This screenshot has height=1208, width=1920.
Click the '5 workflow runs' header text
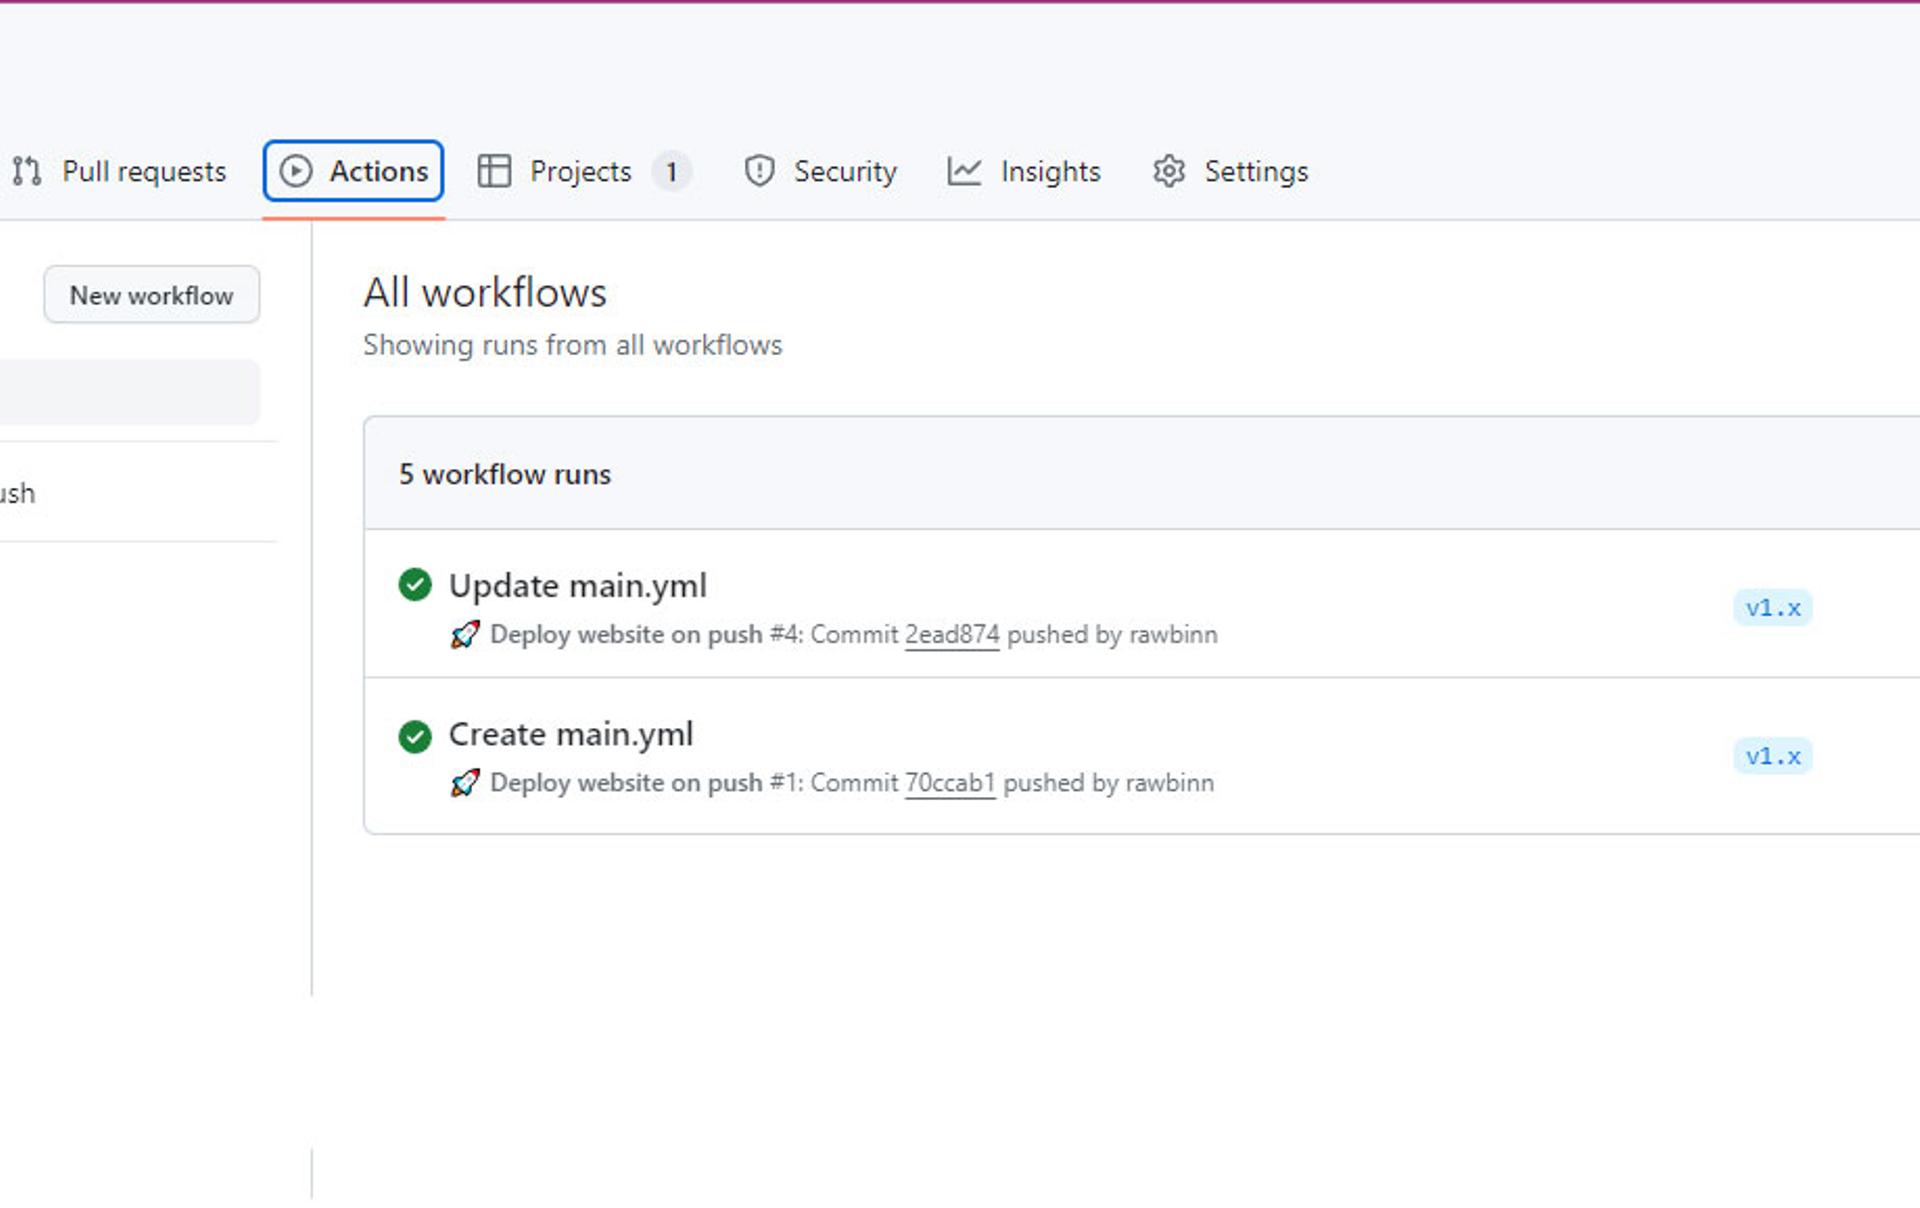point(505,474)
